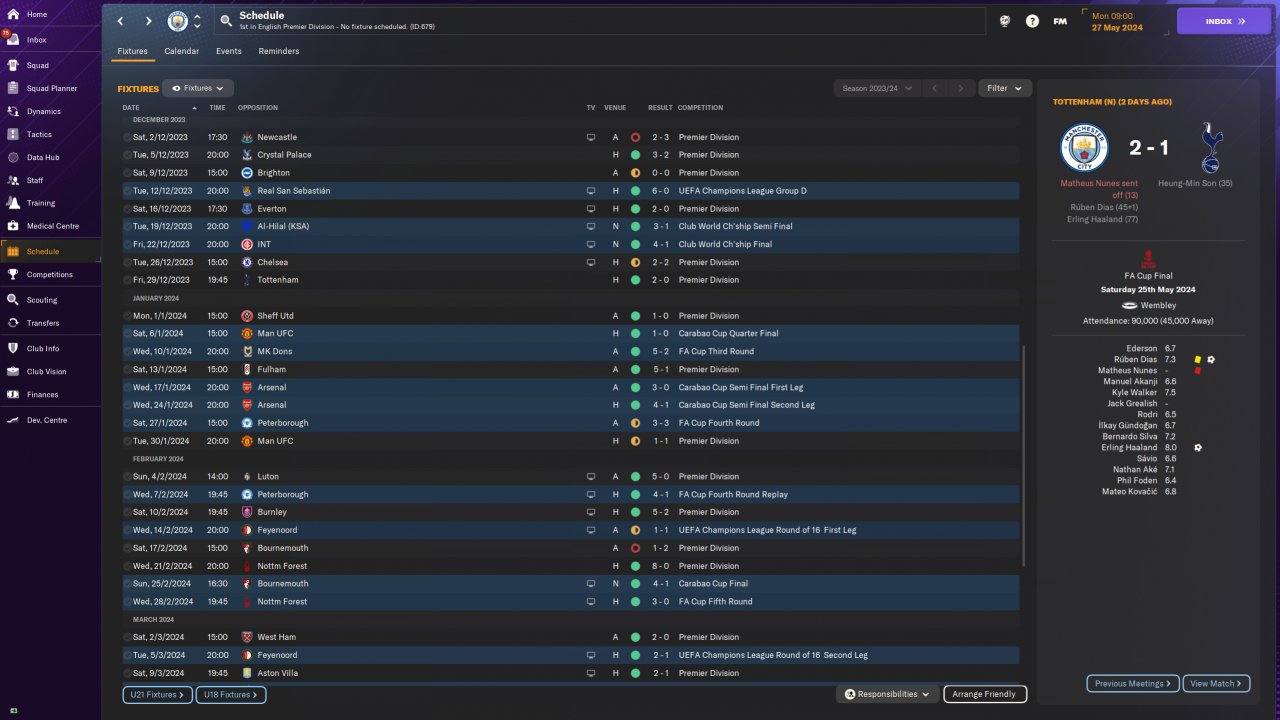Viewport: 1280px width, 720px height.
Task: Click the Manchester City crest in match summary
Action: point(1085,148)
